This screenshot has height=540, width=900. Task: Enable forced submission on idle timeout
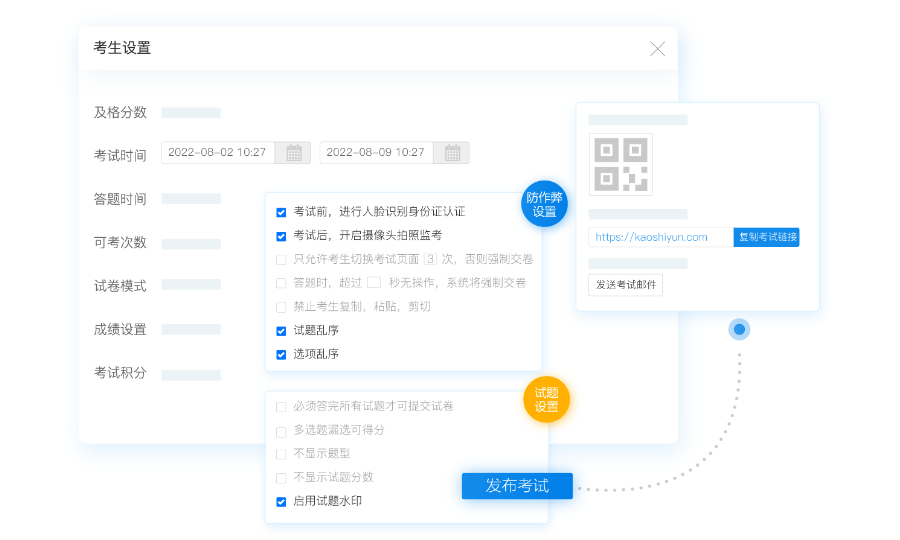point(281,283)
